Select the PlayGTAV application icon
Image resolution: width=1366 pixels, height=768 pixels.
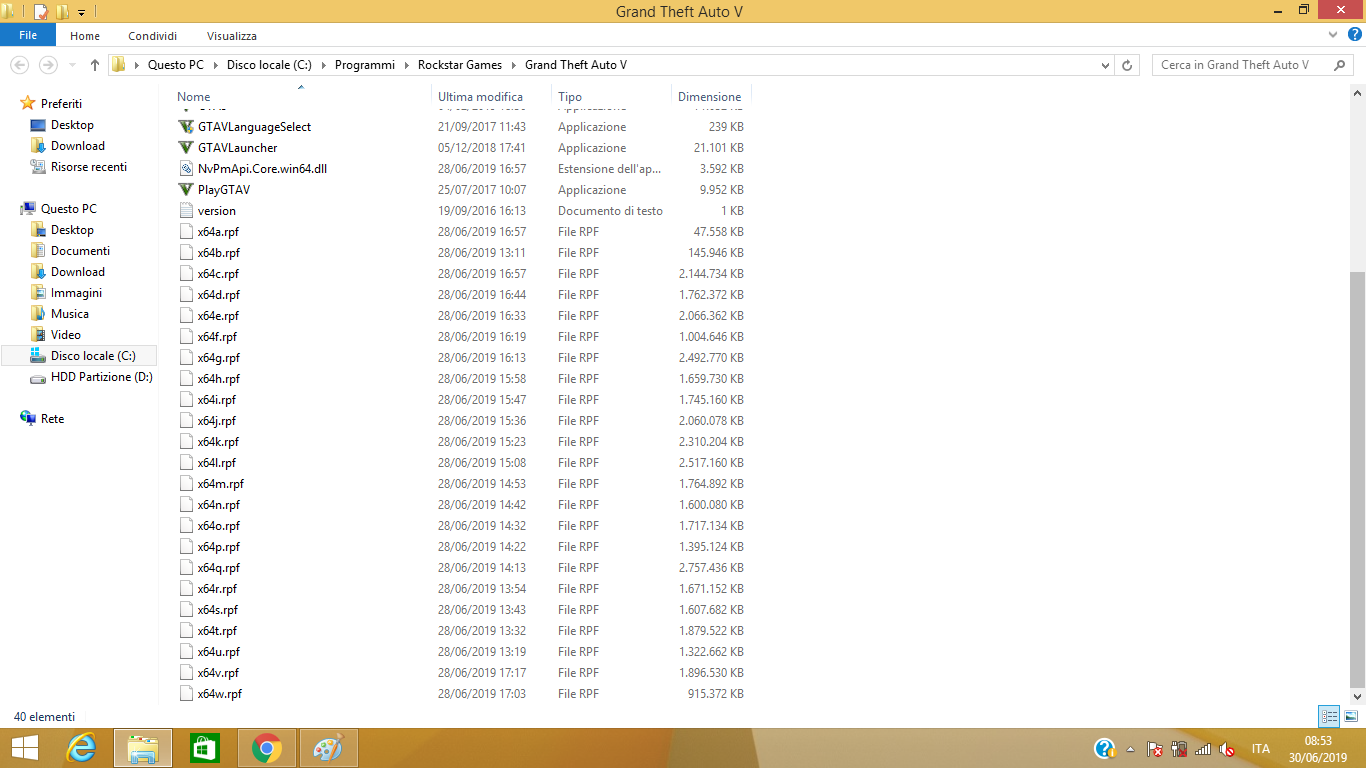[186, 190]
